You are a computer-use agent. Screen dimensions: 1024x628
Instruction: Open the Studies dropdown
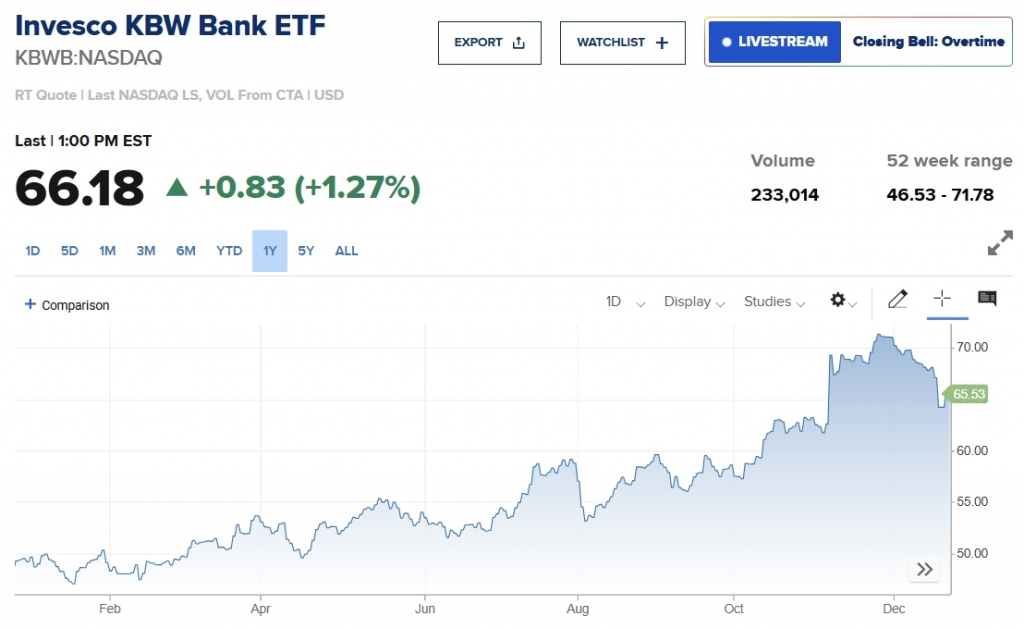pos(774,301)
